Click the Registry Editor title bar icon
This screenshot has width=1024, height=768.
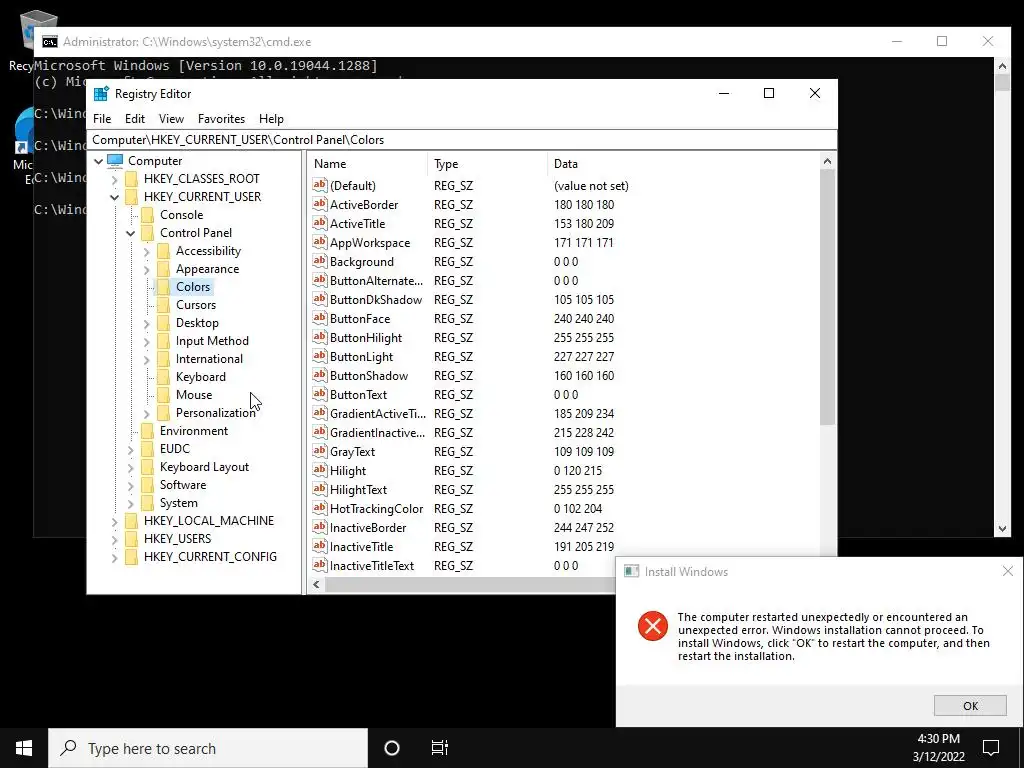(x=101, y=93)
